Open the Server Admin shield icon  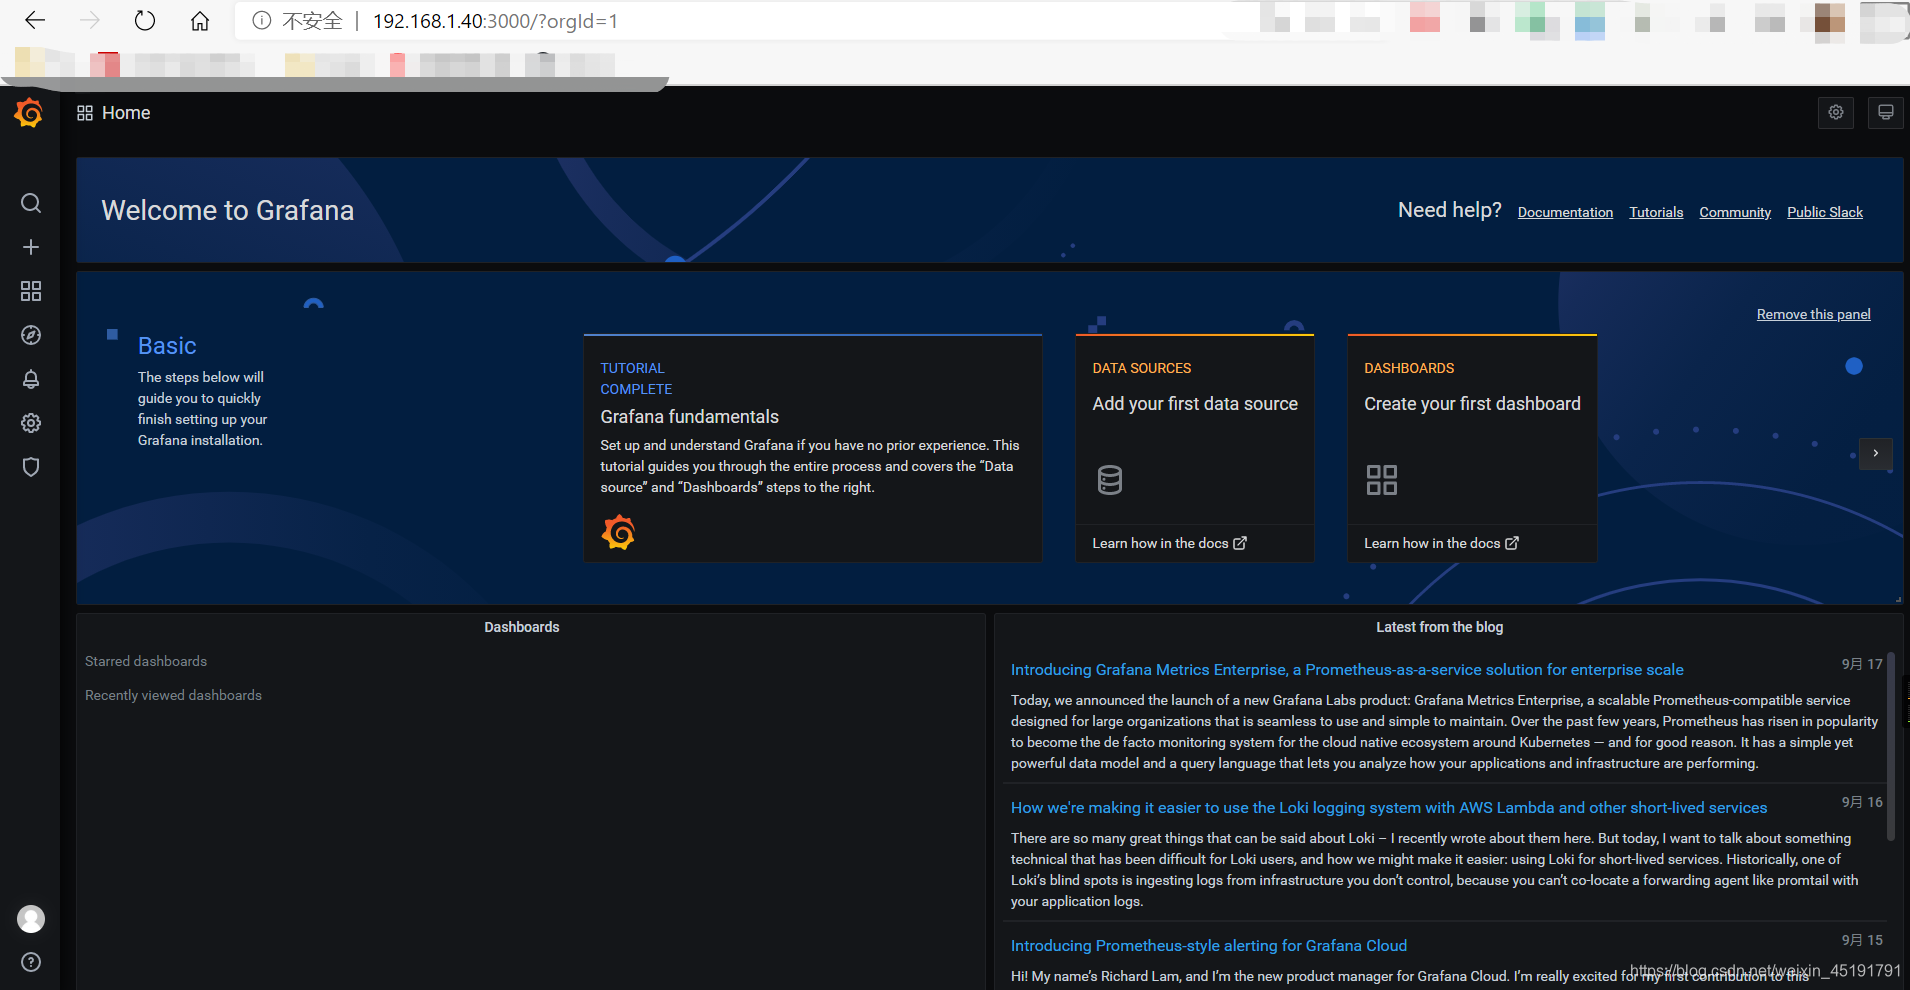pyautogui.click(x=31, y=467)
